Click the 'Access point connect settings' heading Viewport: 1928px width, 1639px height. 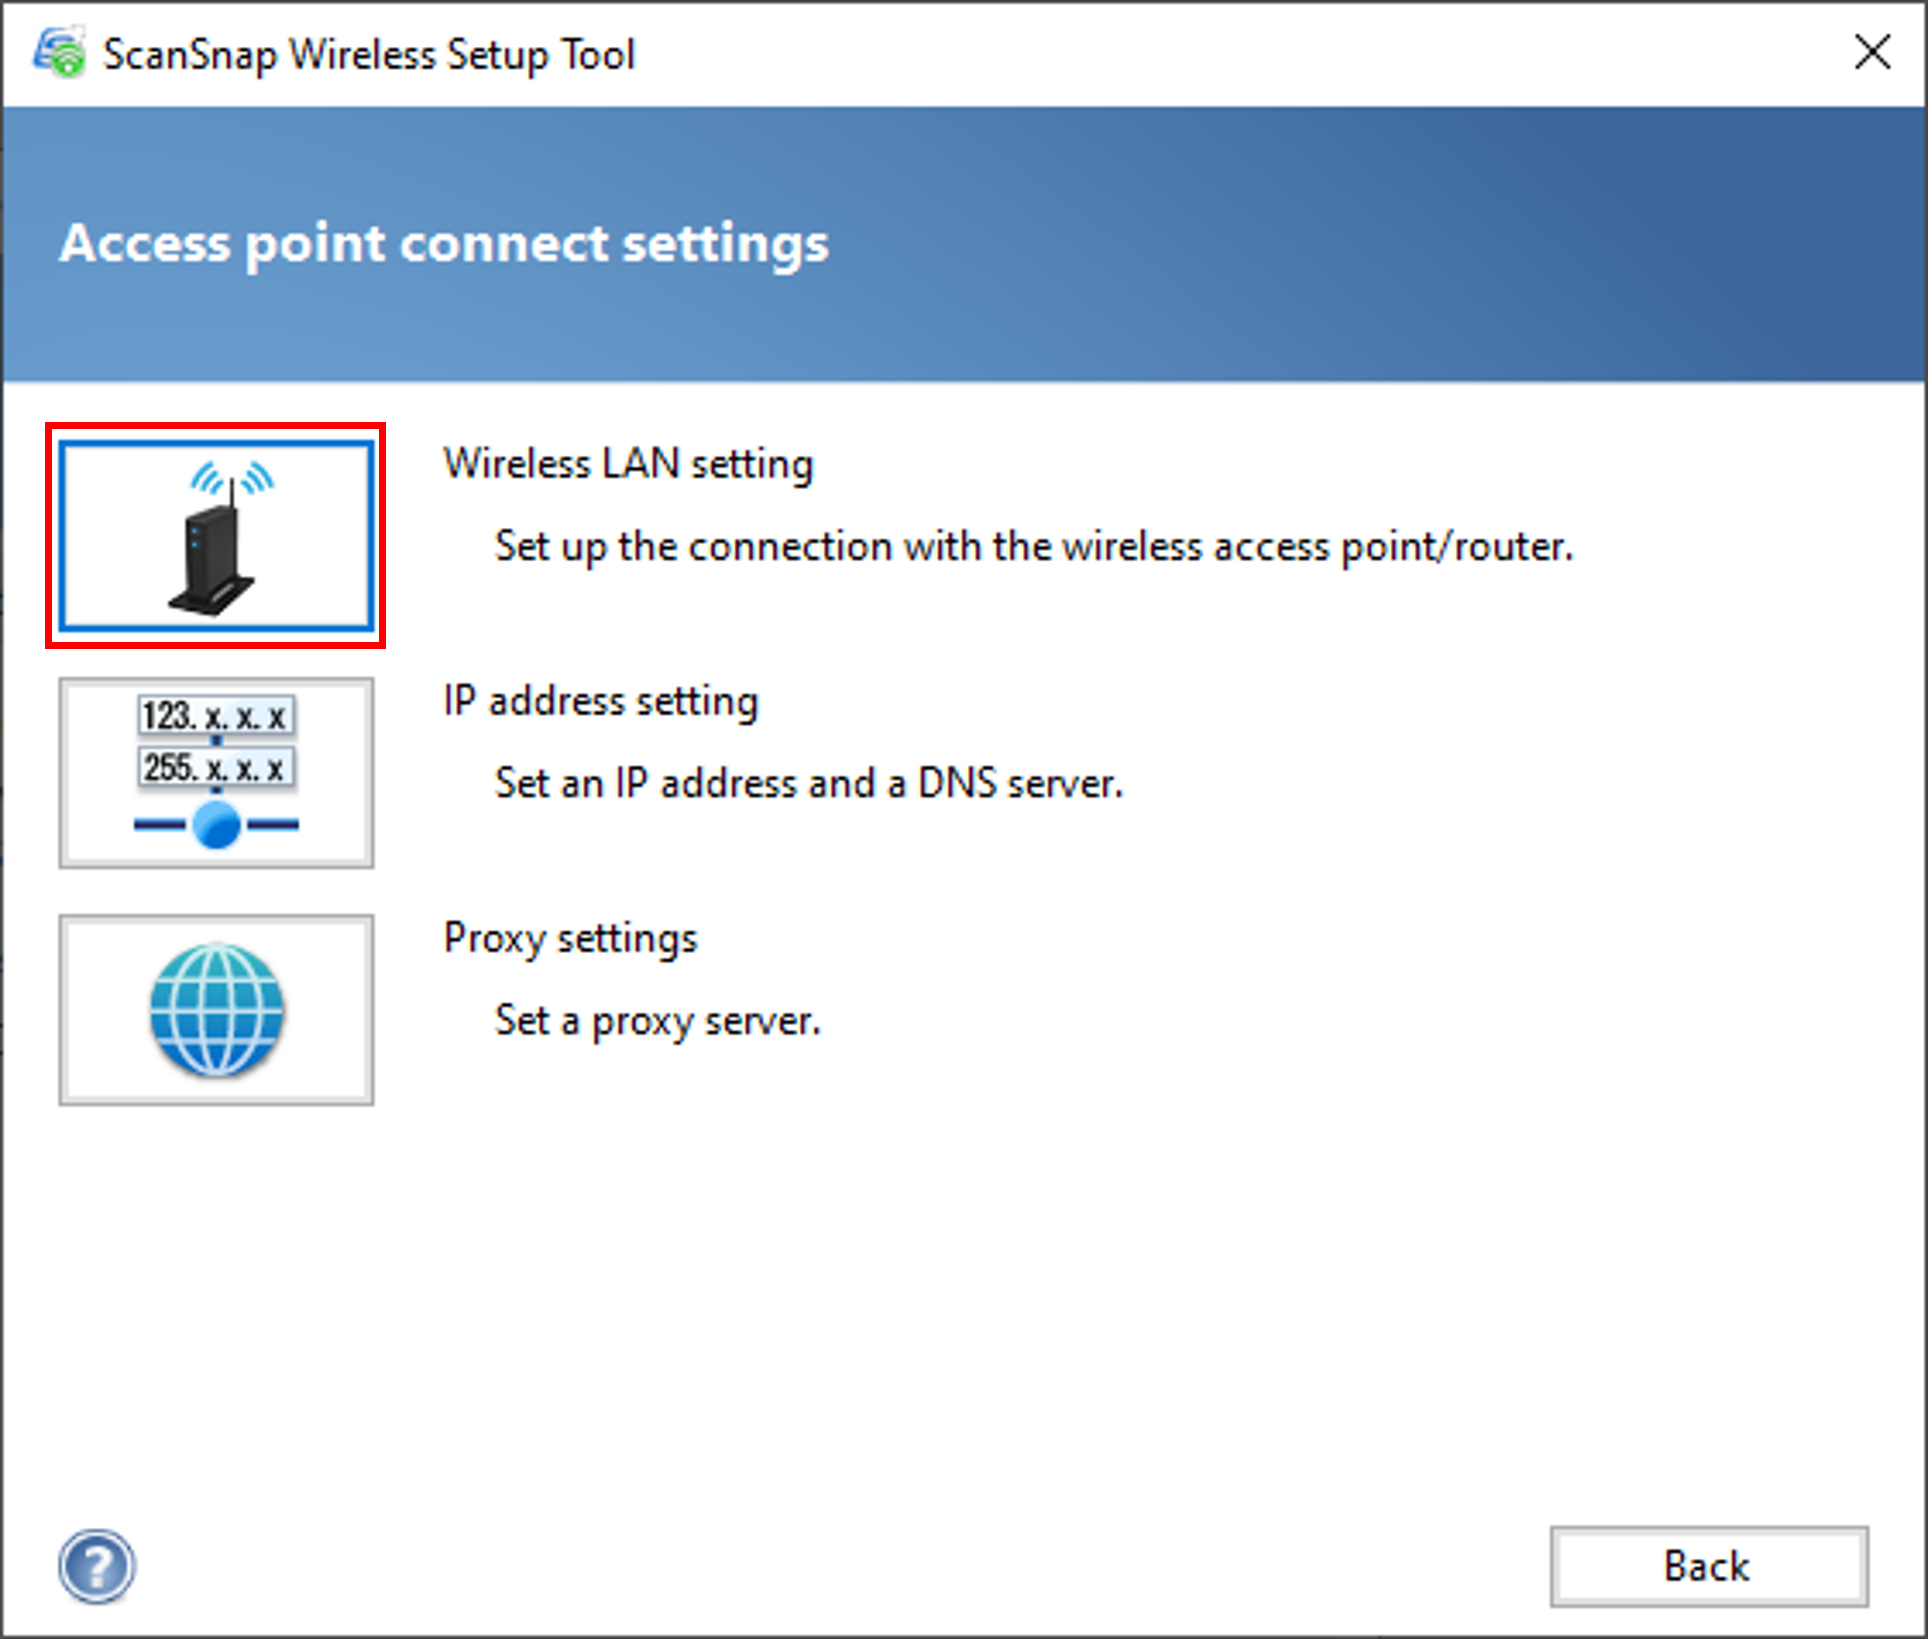point(444,244)
